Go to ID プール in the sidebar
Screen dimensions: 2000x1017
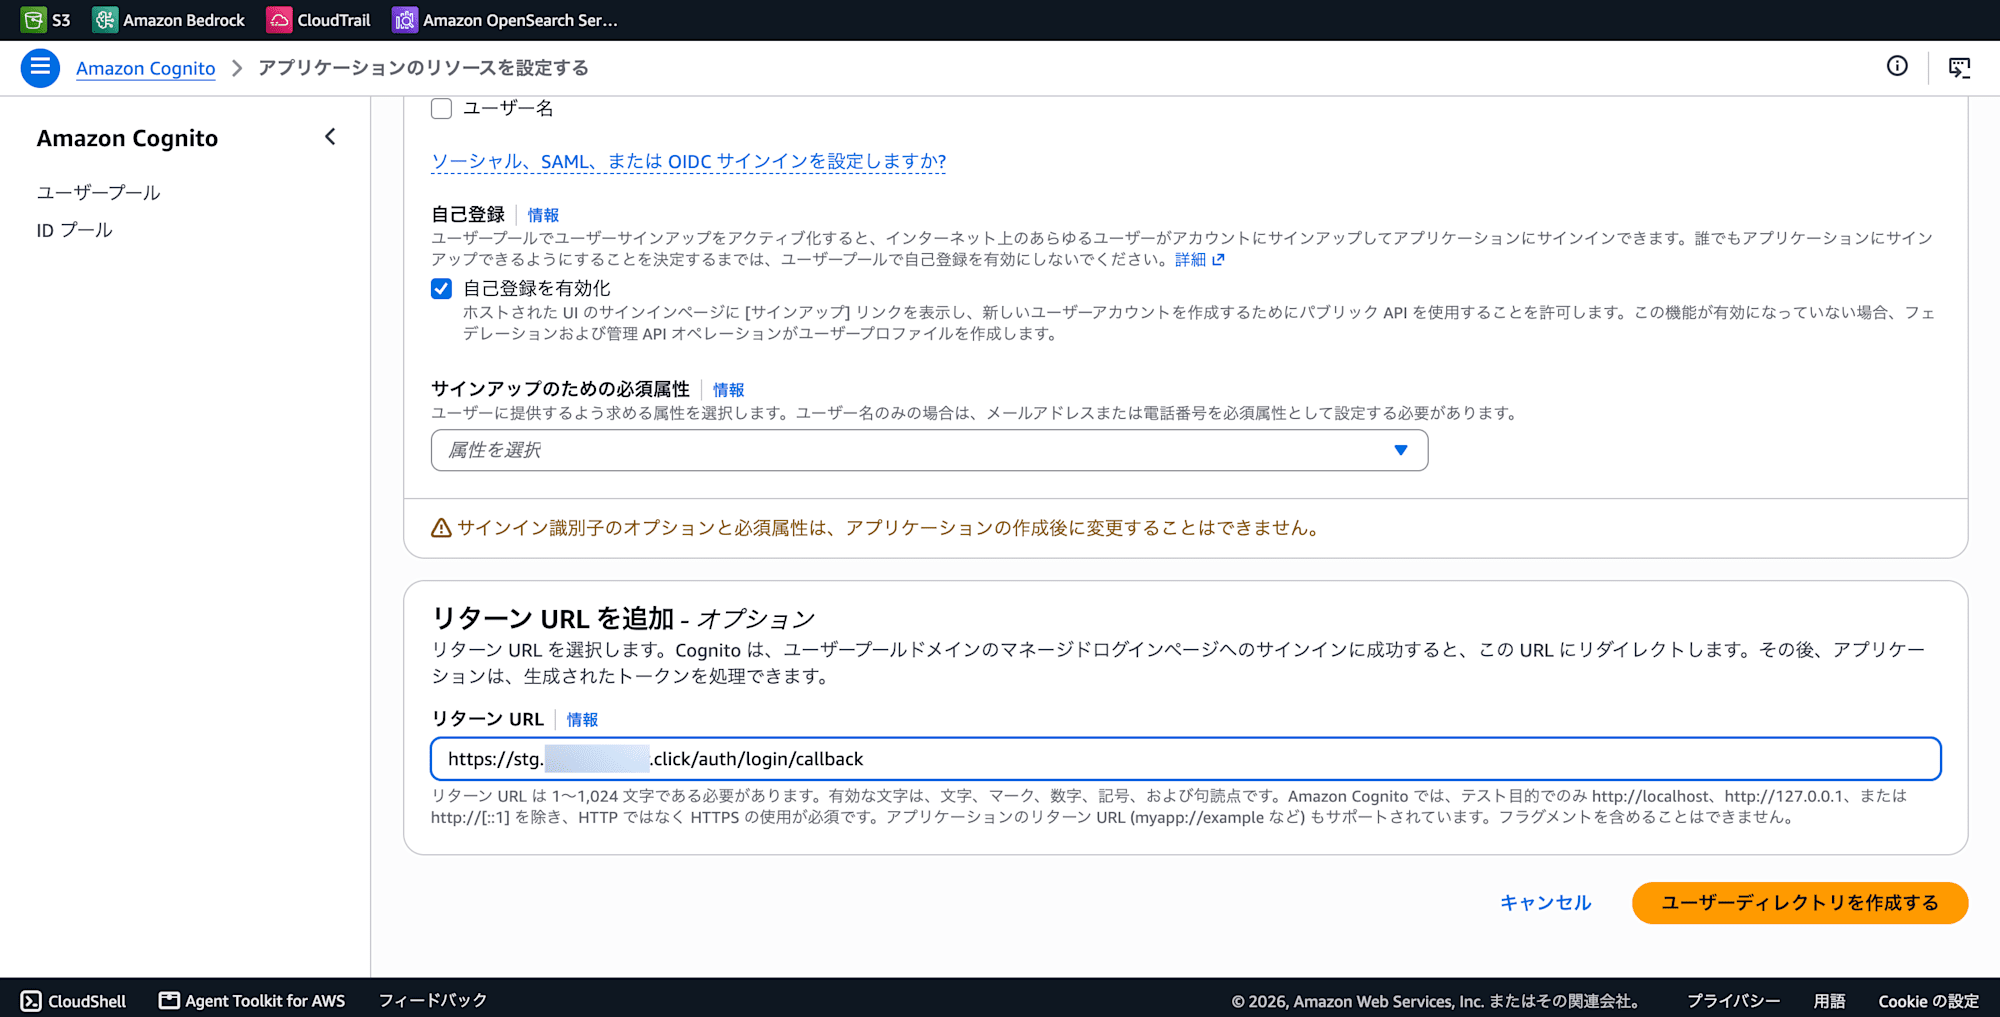pos(74,230)
